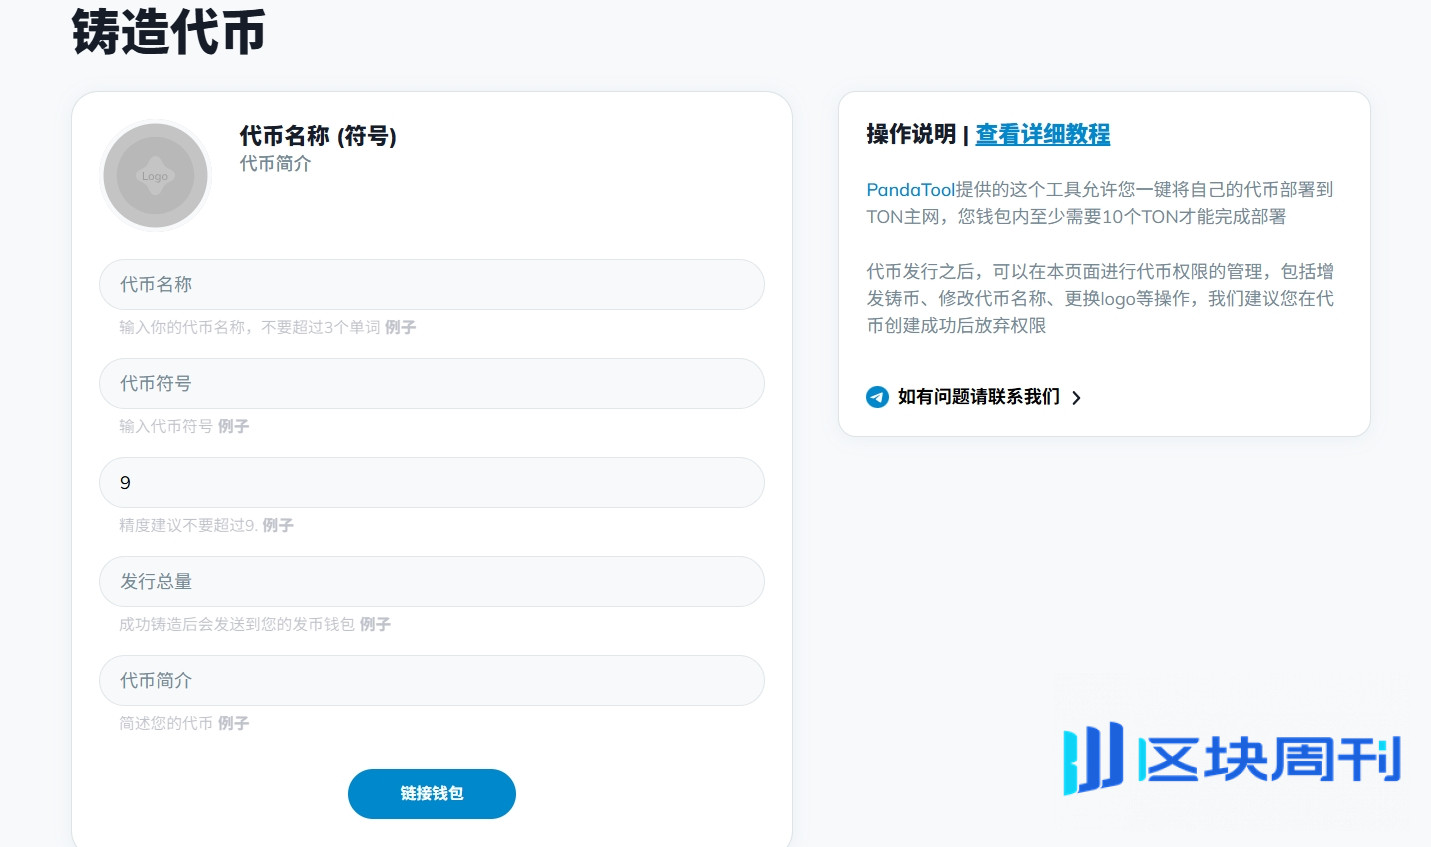Image resolution: width=1431 pixels, height=847 pixels.
Task: Focus the 发行总量 input field
Action: [x=432, y=582]
